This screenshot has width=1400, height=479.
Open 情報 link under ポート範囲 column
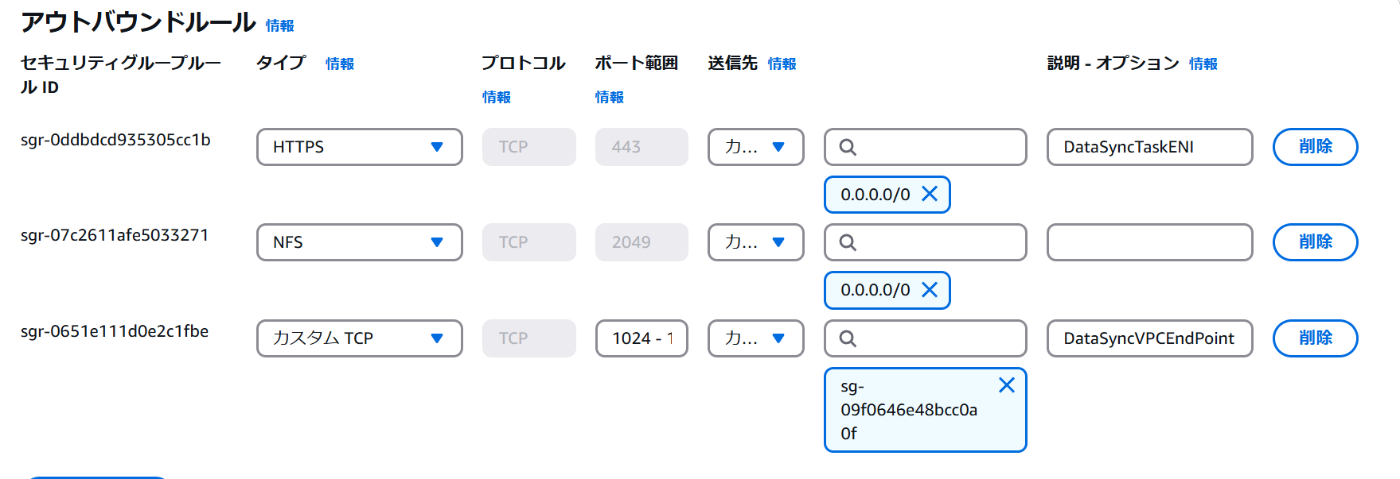tap(609, 97)
